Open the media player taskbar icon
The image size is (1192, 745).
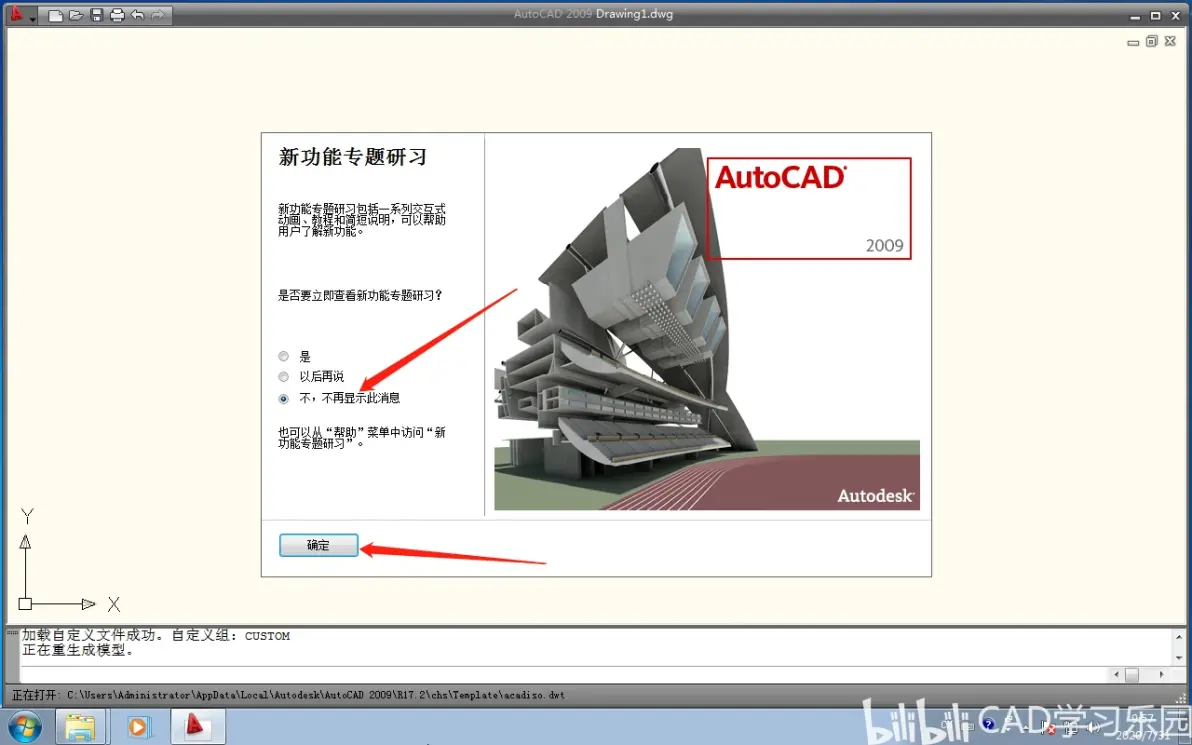(138, 728)
